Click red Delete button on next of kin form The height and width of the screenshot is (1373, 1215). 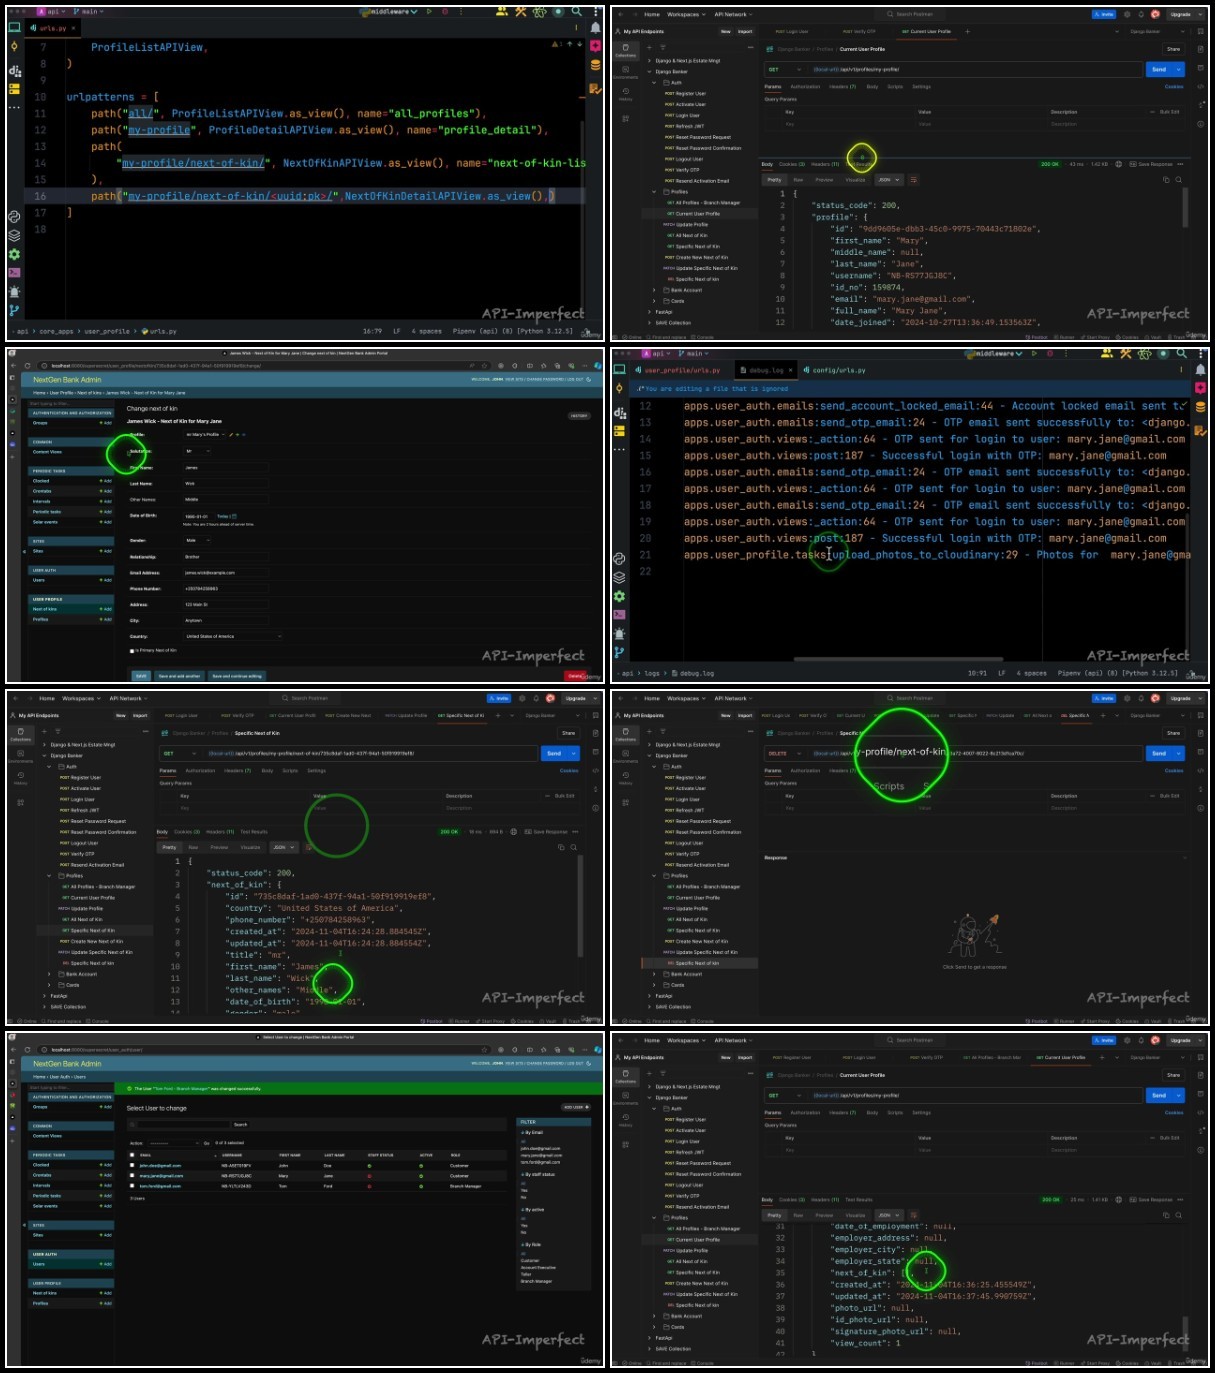point(576,676)
